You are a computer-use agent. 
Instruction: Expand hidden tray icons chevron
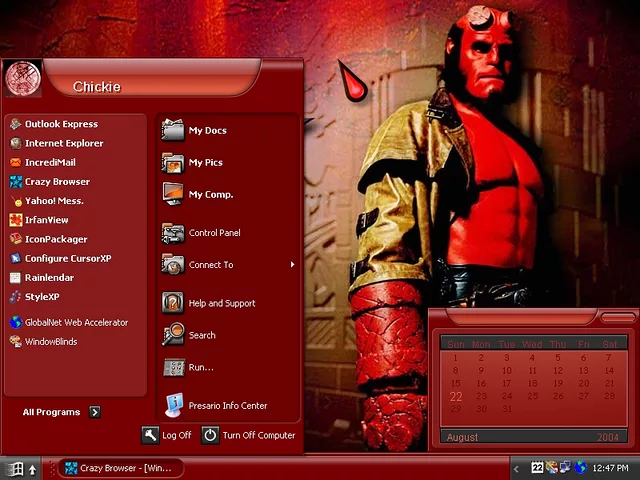pos(516,469)
